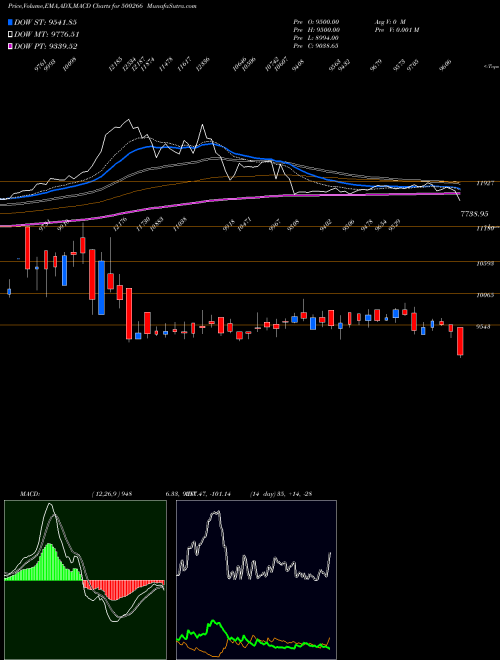Click the chart title with MunafaSutra.com

102,6
